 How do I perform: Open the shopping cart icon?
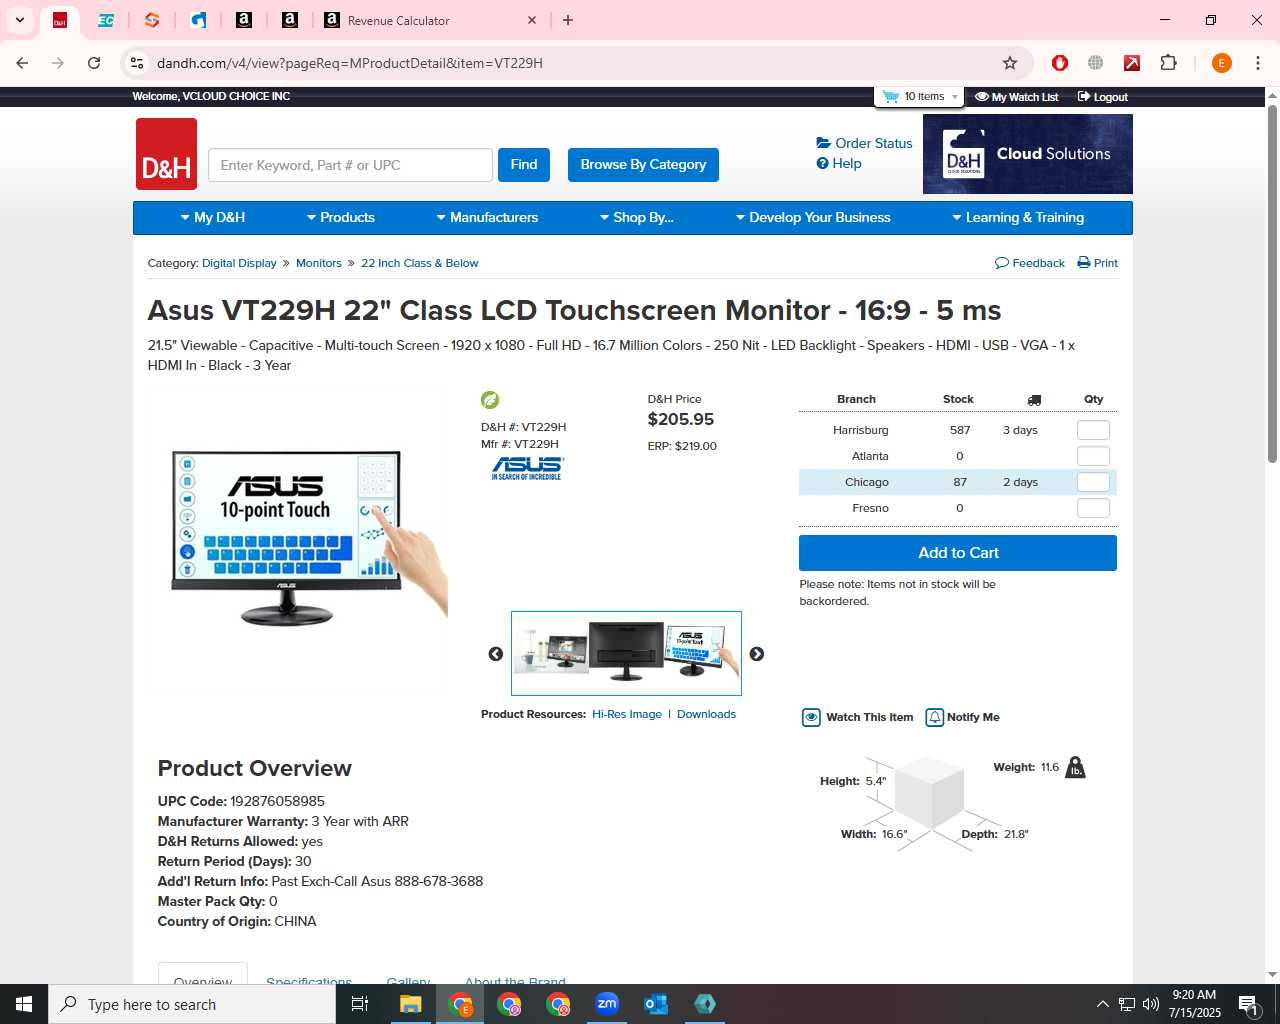890,97
